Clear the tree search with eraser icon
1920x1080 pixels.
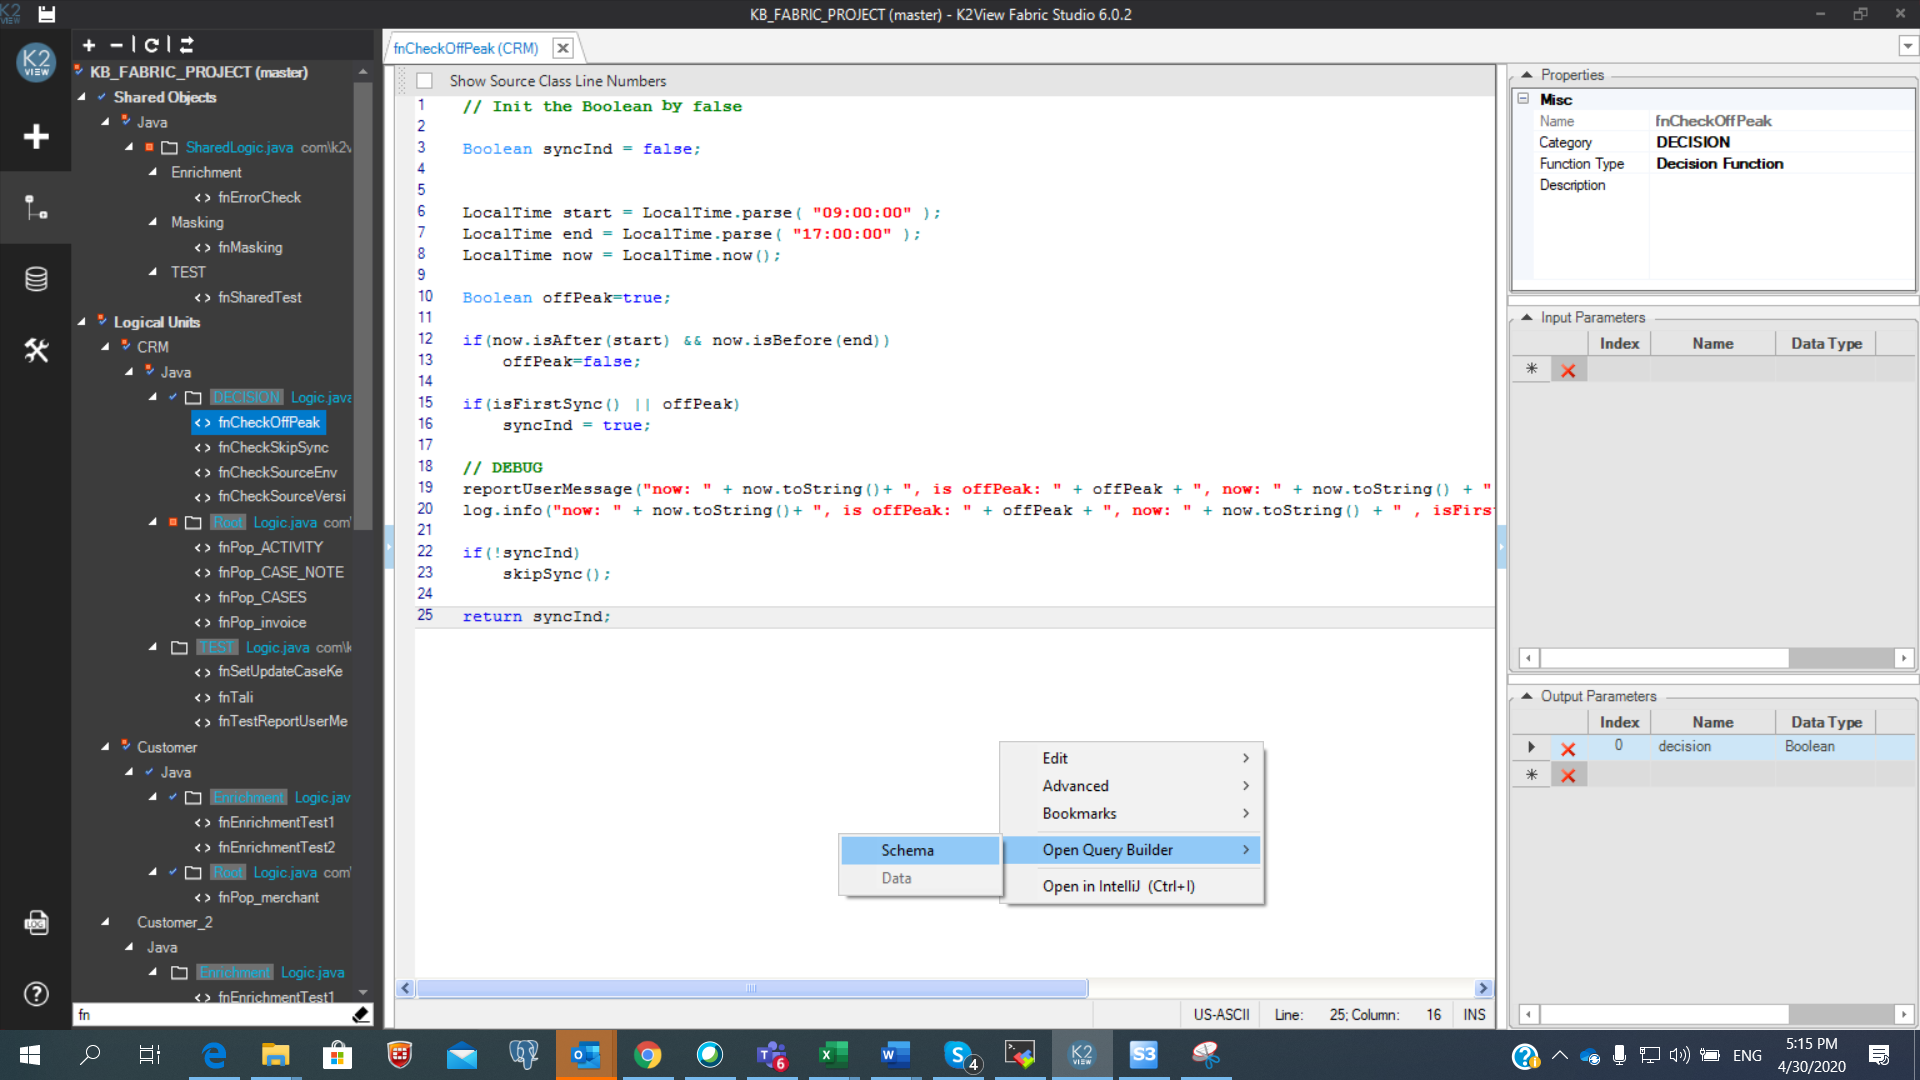click(361, 1014)
